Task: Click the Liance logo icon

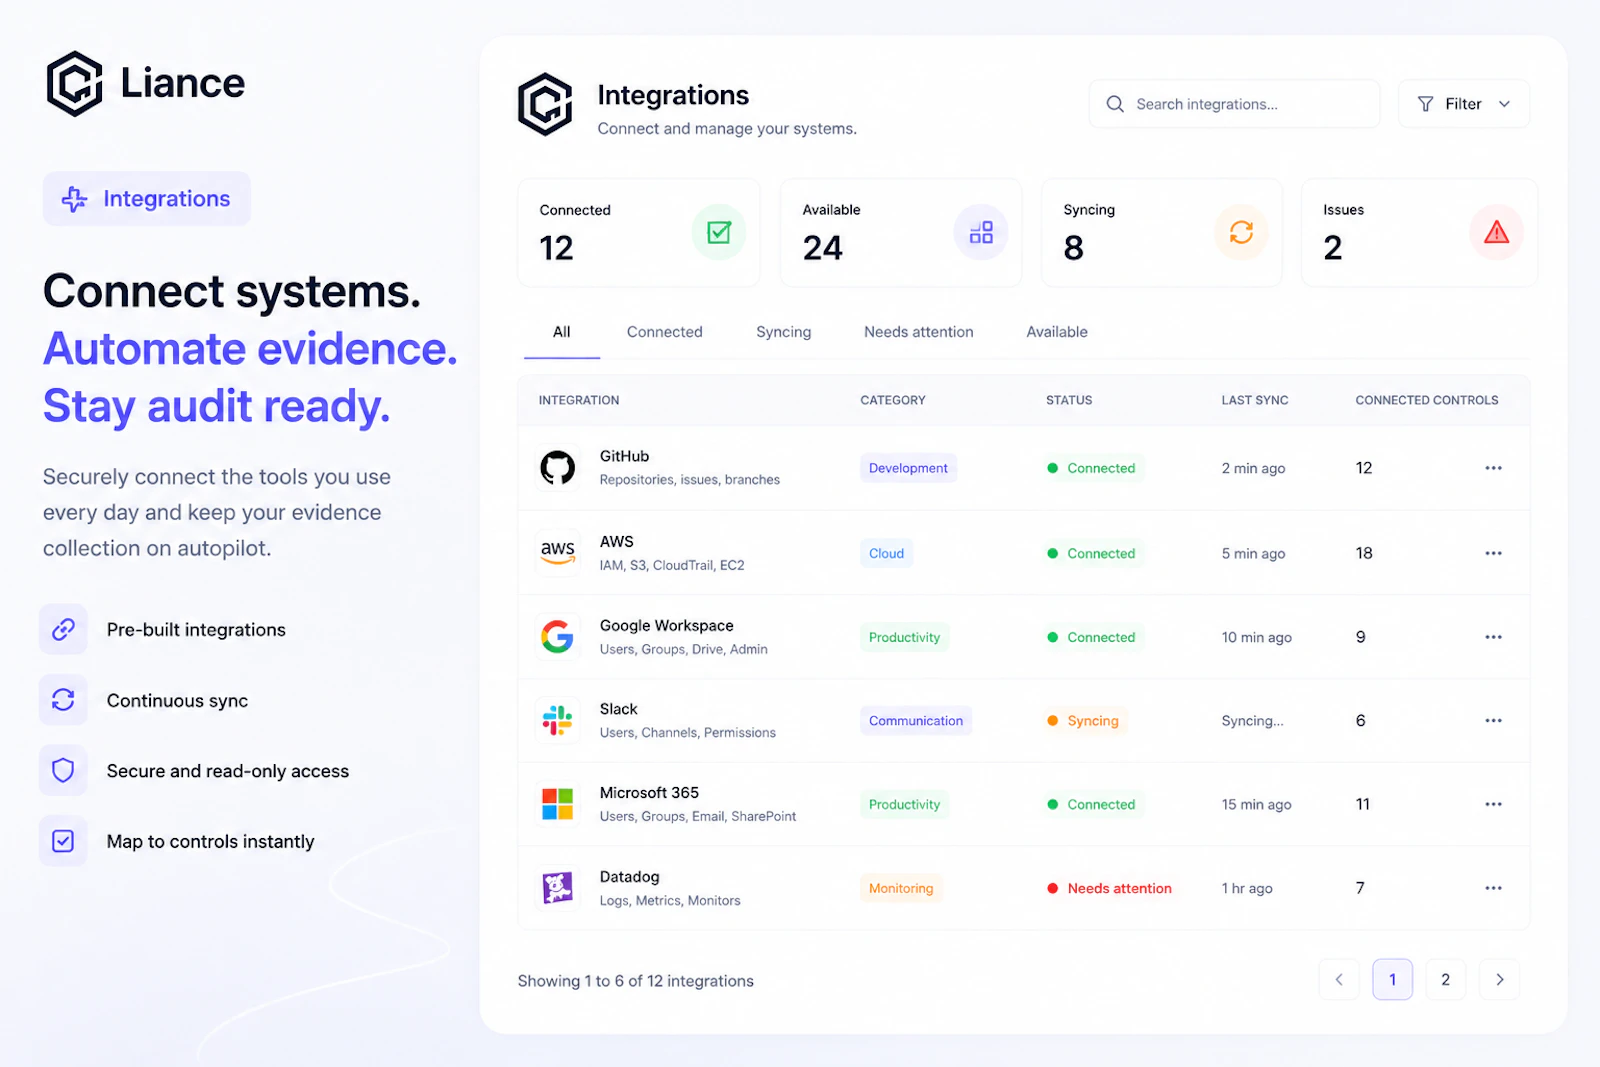Action: click(75, 84)
